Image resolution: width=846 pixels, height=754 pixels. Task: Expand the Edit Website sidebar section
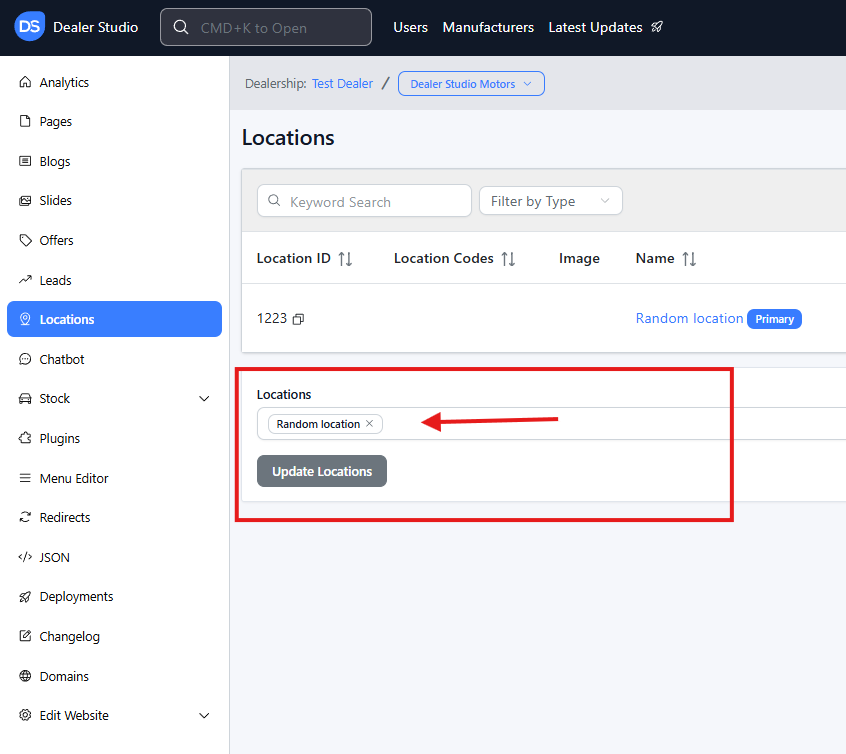(x=204, y=716)
